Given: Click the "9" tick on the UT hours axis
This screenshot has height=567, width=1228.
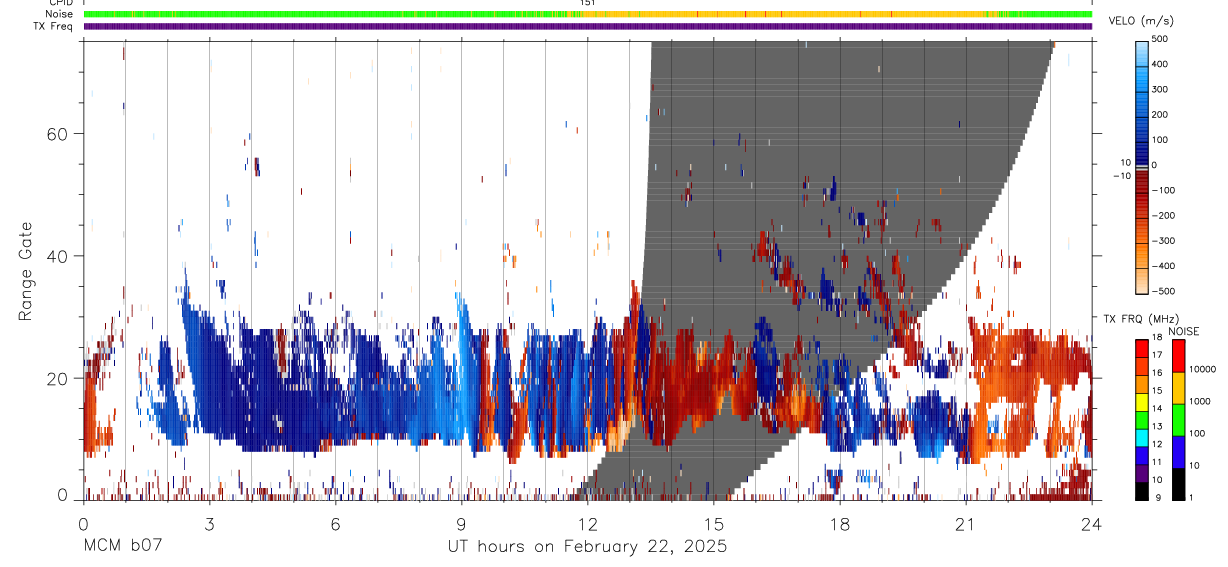Looking at the screenshot, I should (x=462, y=523).
